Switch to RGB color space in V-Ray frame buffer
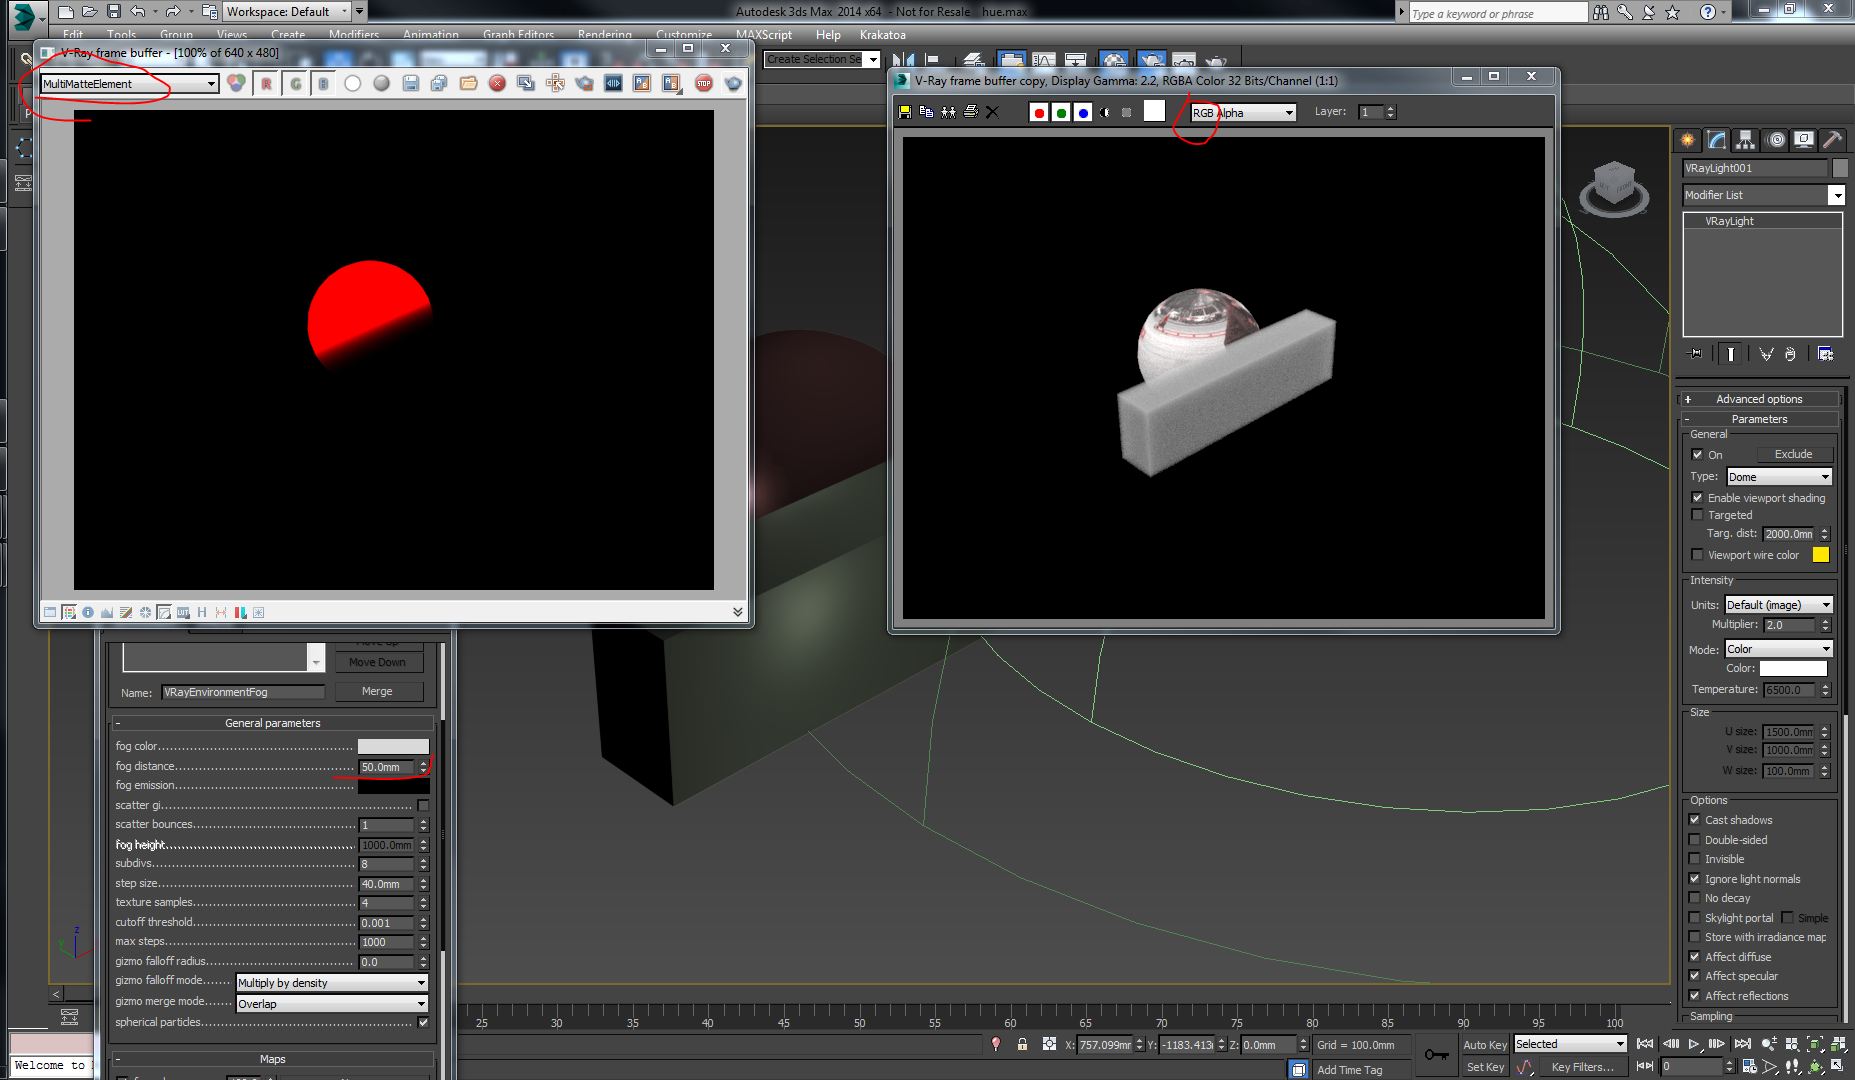 (x=236, y=83)
